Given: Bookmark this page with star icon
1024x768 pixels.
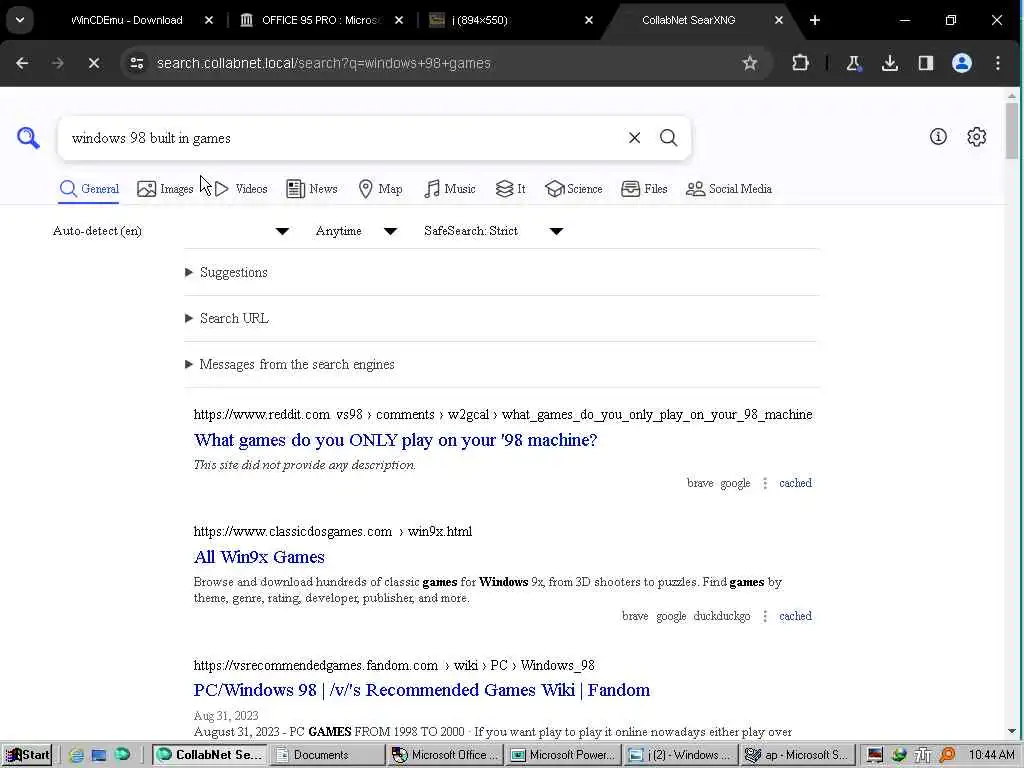Looking at the screenshot, I should [750, 63].
